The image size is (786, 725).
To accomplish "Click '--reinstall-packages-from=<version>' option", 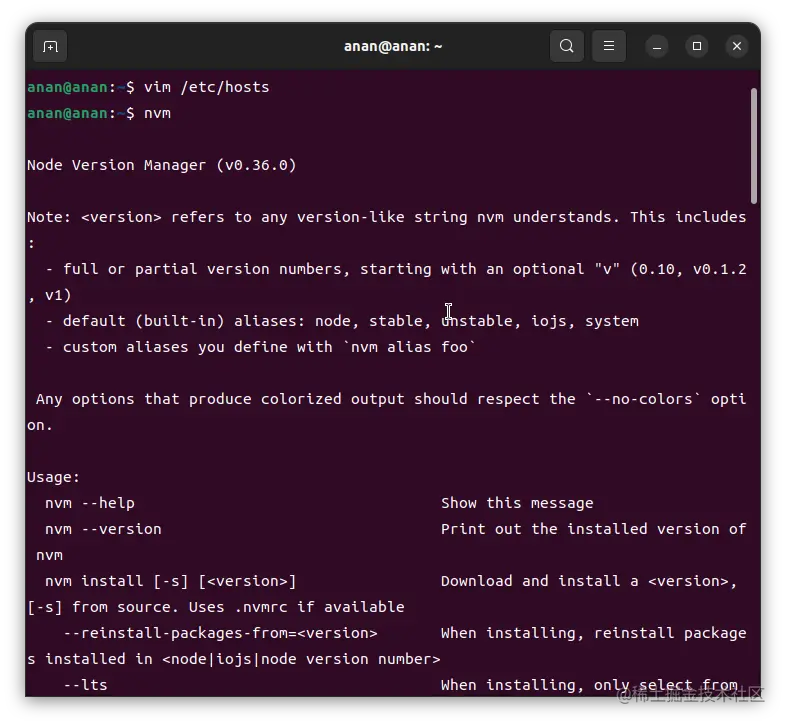I will [221, 634].
